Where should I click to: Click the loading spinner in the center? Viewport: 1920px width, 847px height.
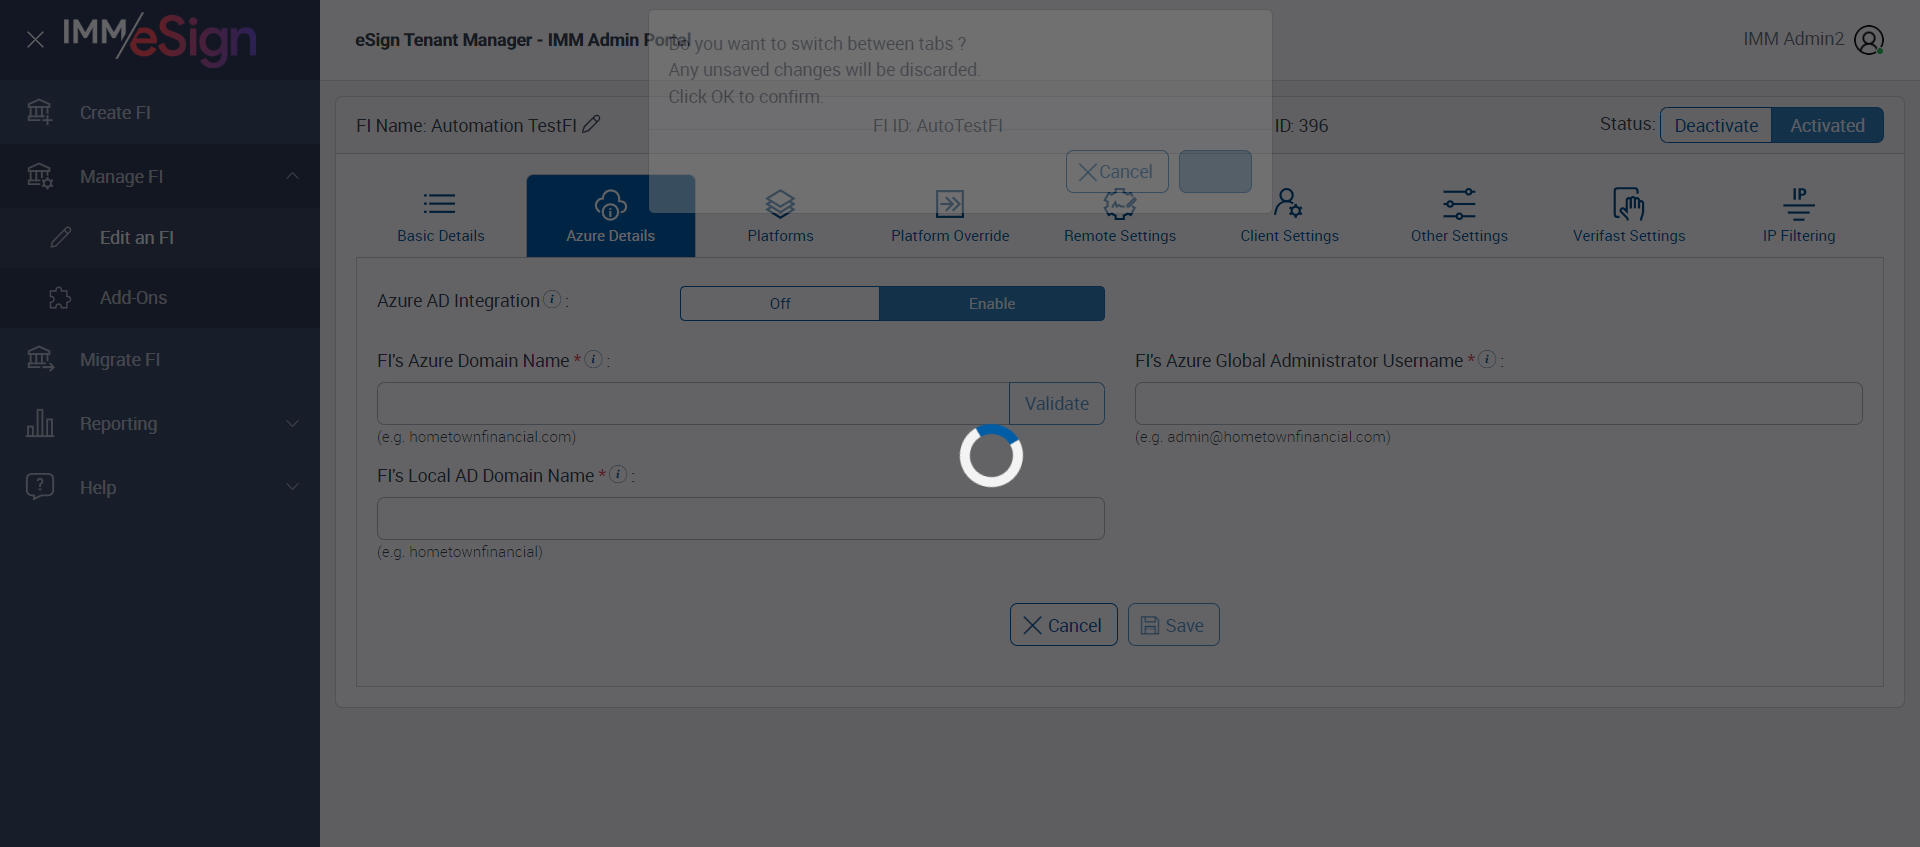(991, 456)
